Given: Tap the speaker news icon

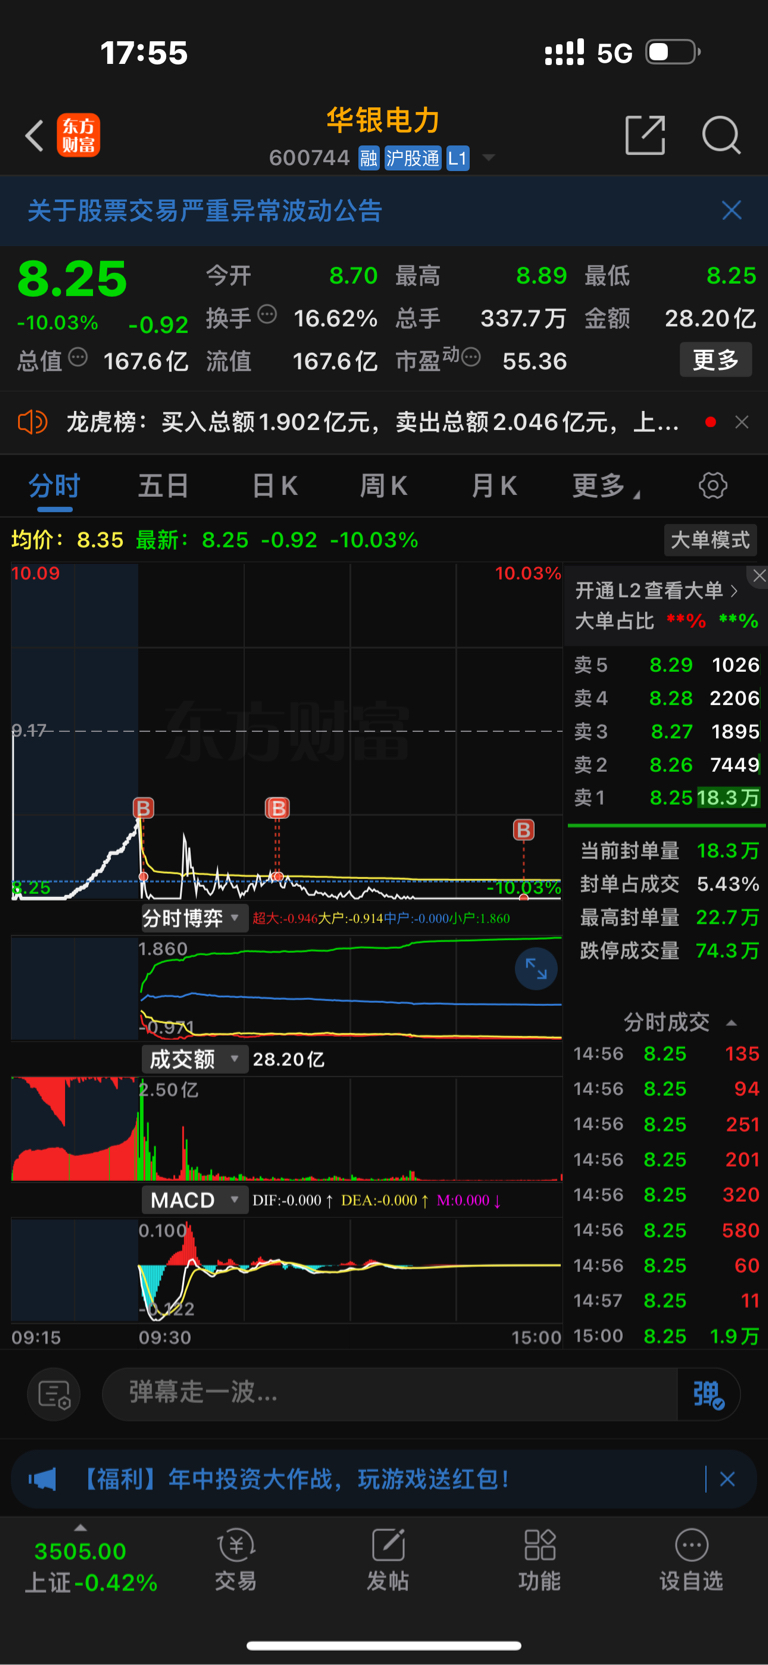Looking at the screenshot, I should (x=32, y=422).
